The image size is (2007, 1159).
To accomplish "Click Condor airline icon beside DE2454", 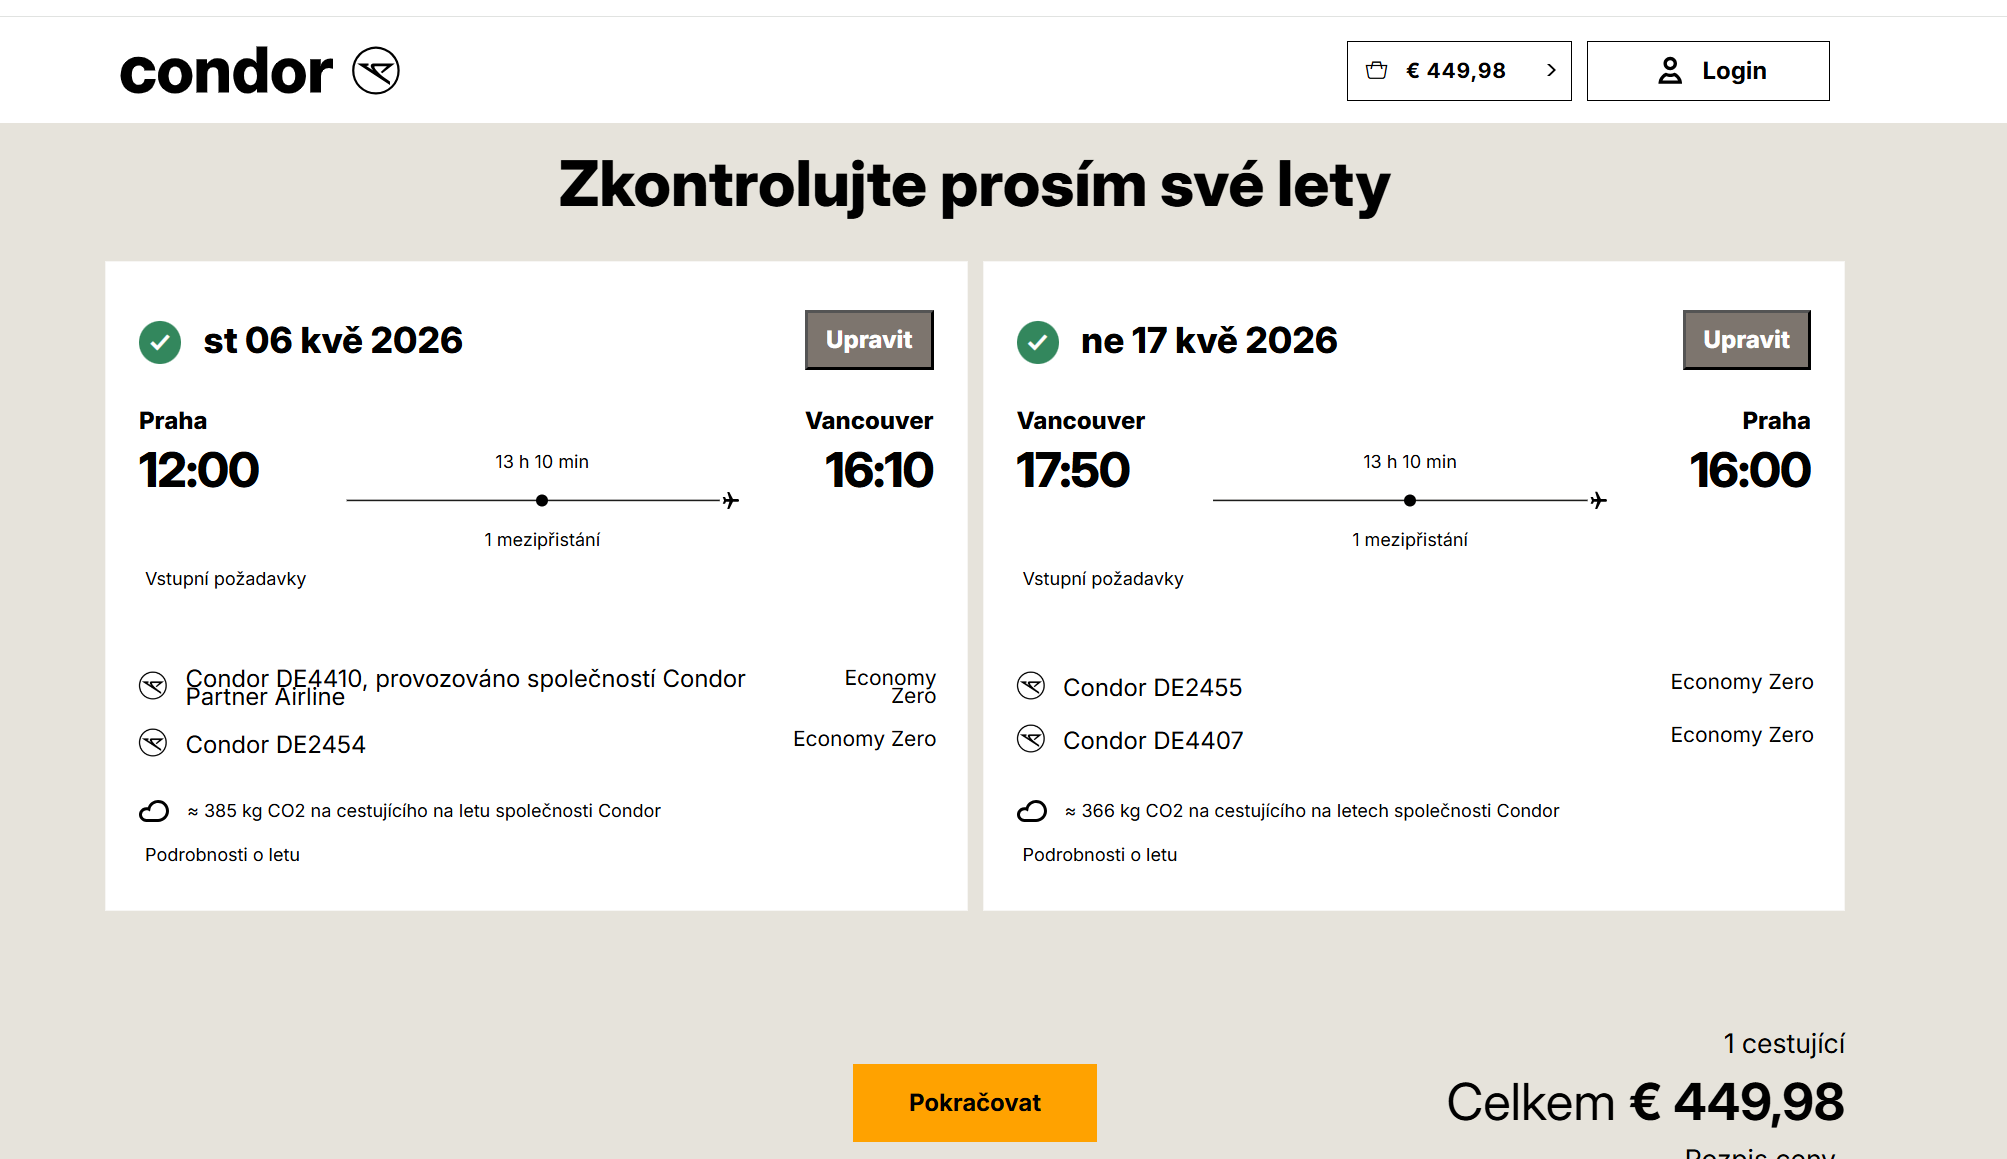I will point(153,743).
